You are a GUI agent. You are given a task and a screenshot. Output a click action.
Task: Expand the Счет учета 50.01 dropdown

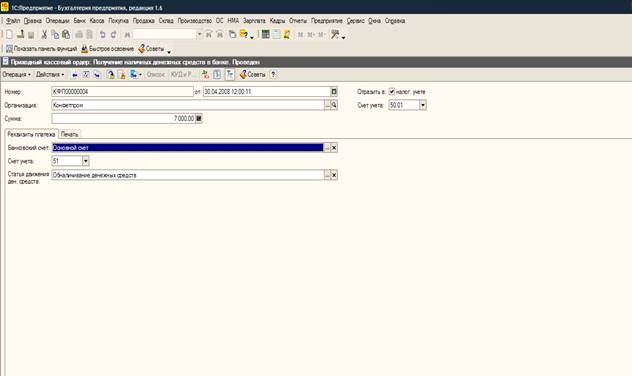[x=422, y=105]
